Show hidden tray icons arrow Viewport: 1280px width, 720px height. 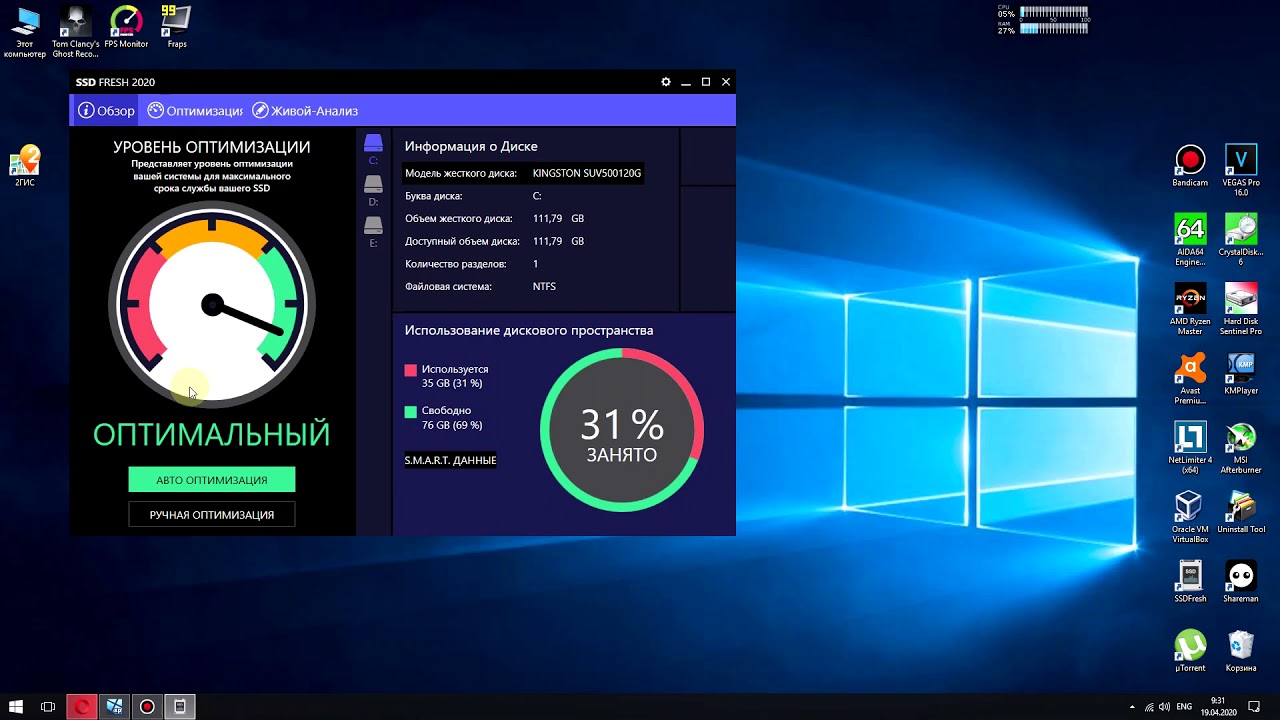pyautogui.click(x=1132, y=707)
